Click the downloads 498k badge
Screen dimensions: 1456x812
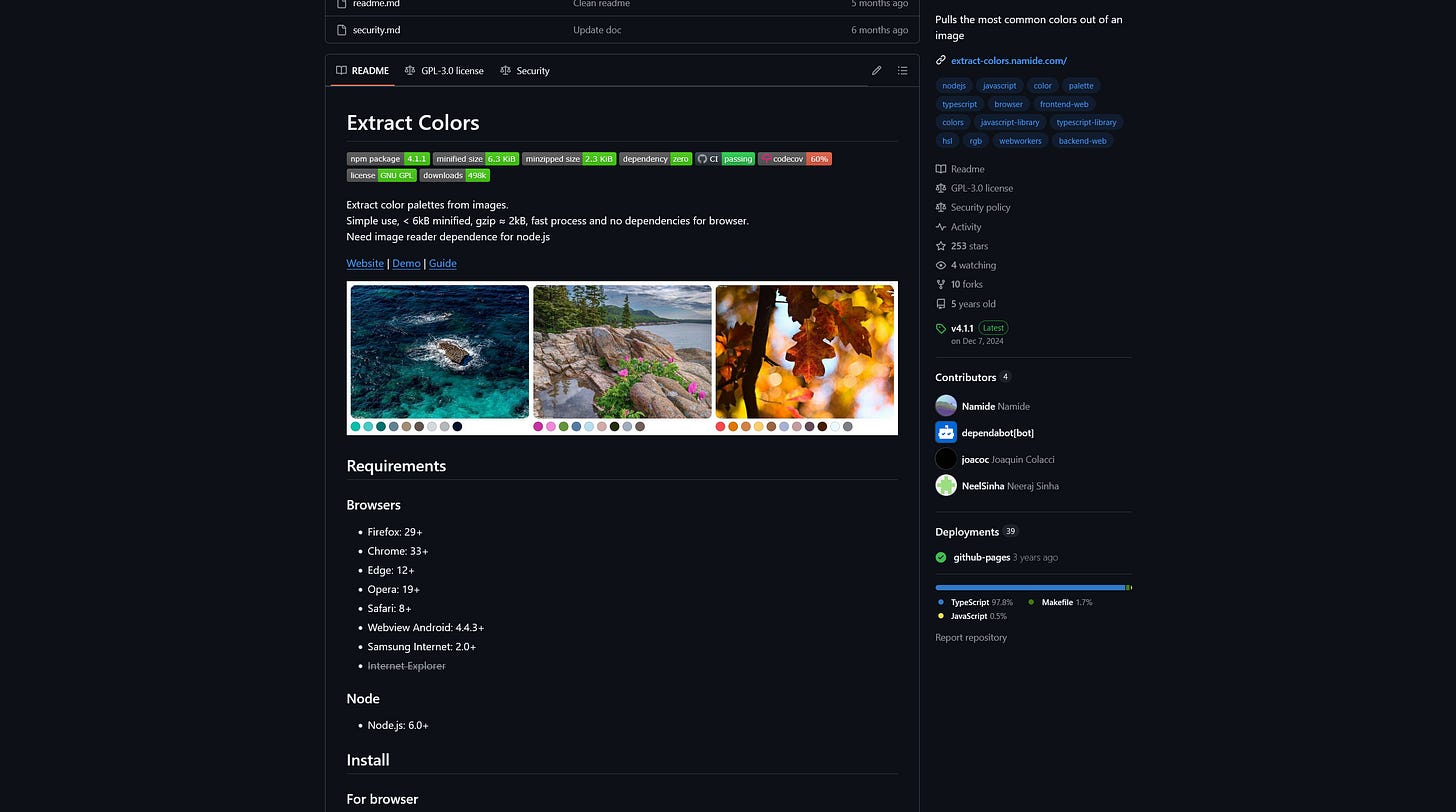pyautogui.click(x=455, y=176)
